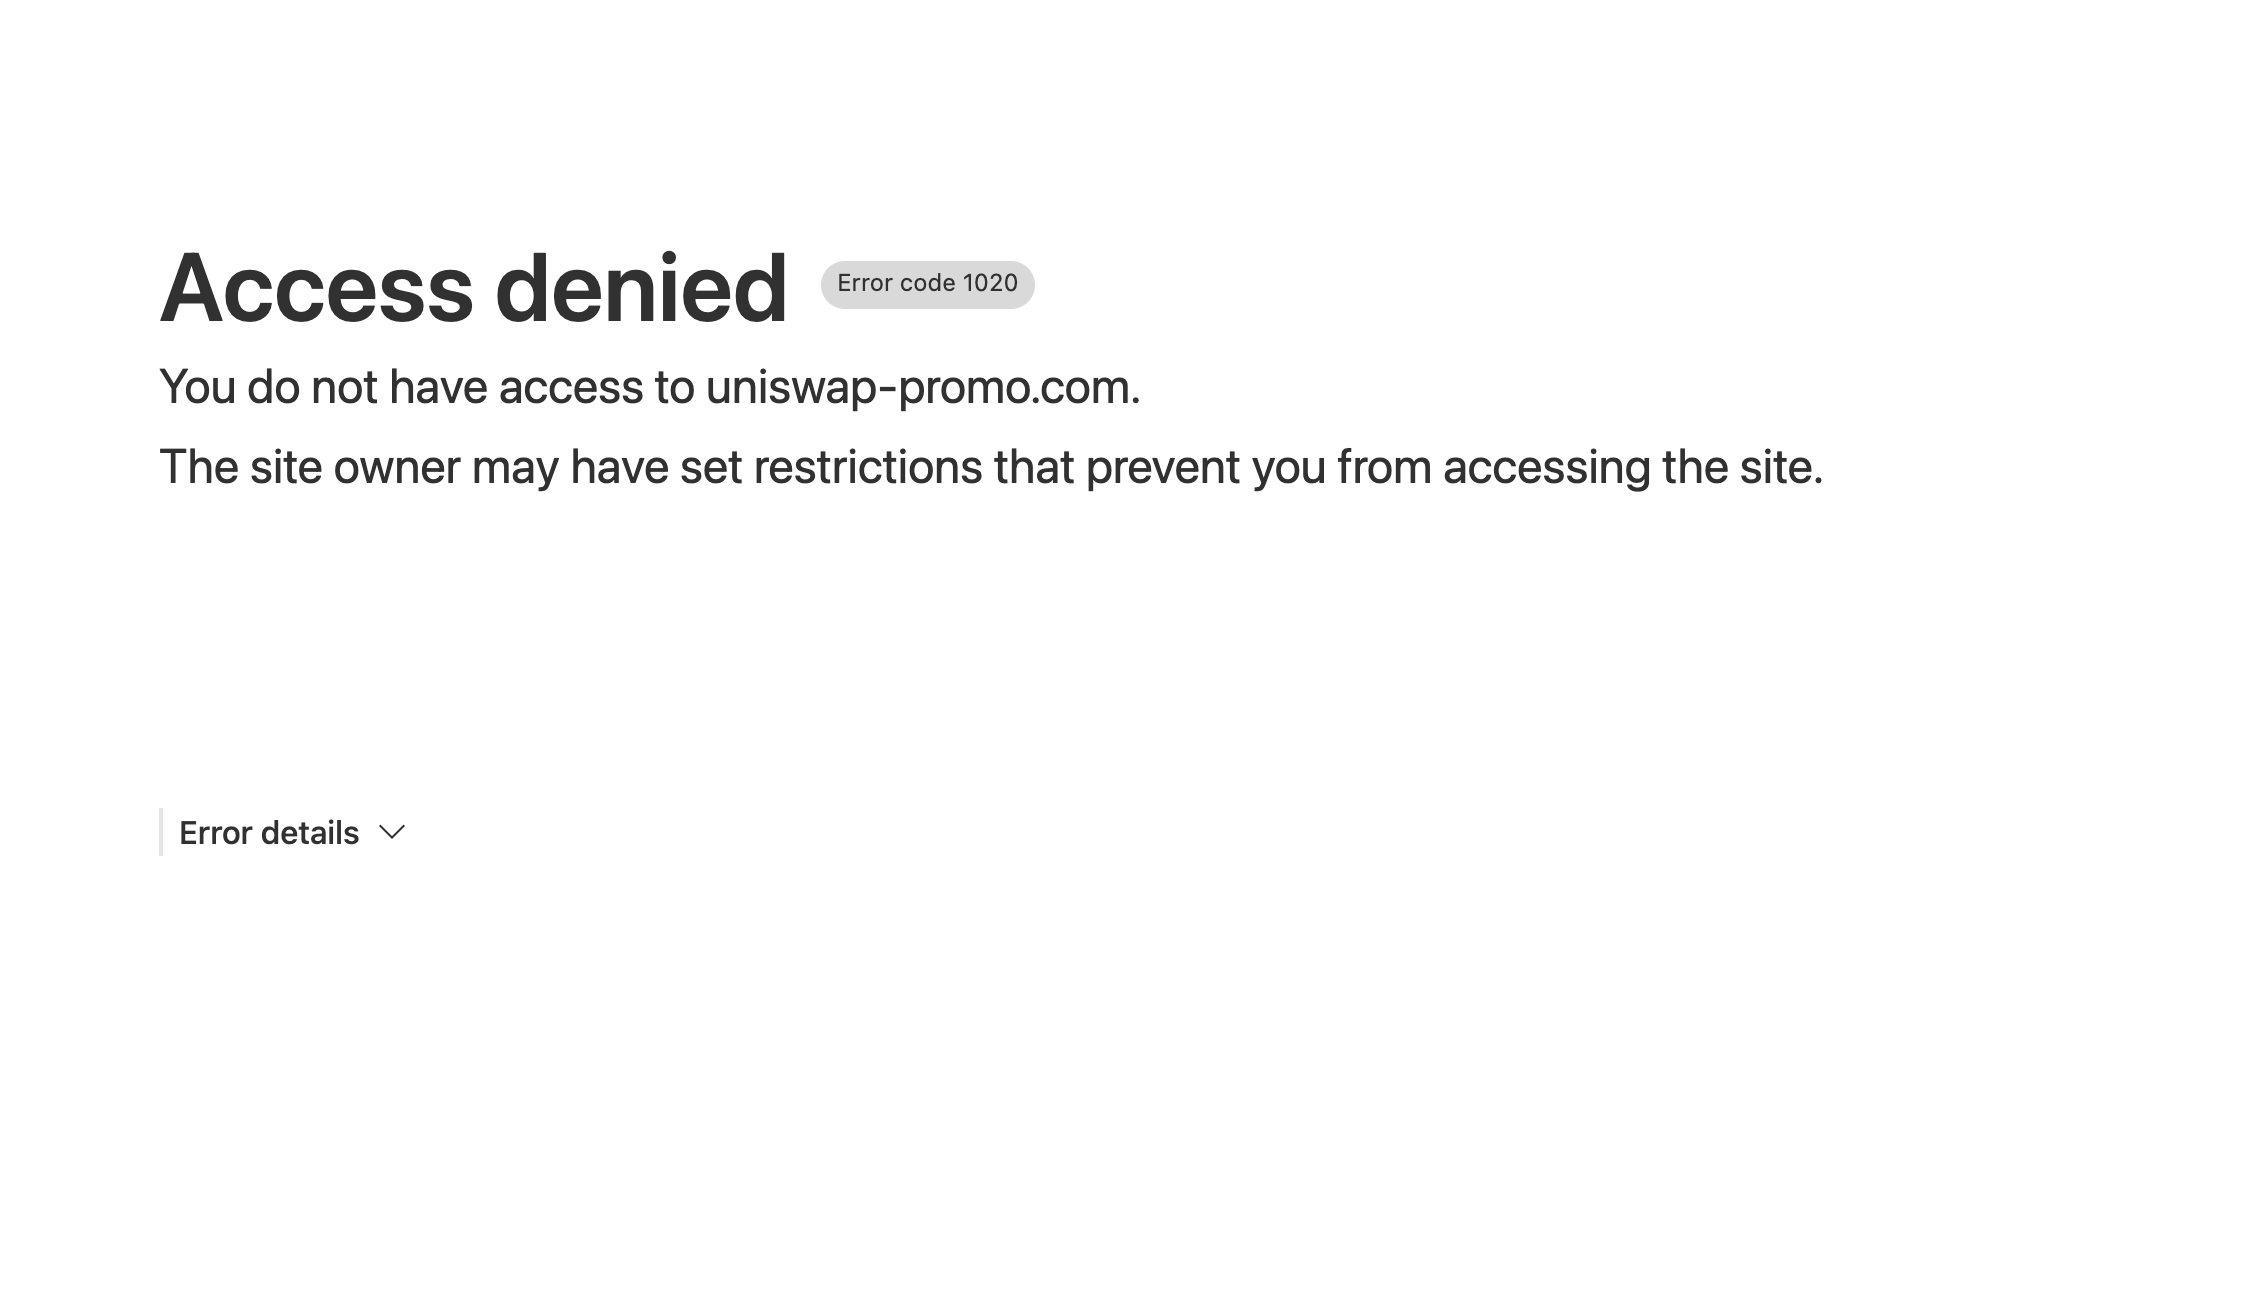Click 'accessing the site' phrase
This screenshot has width=2244, height=1316.
coord(1633,468)
